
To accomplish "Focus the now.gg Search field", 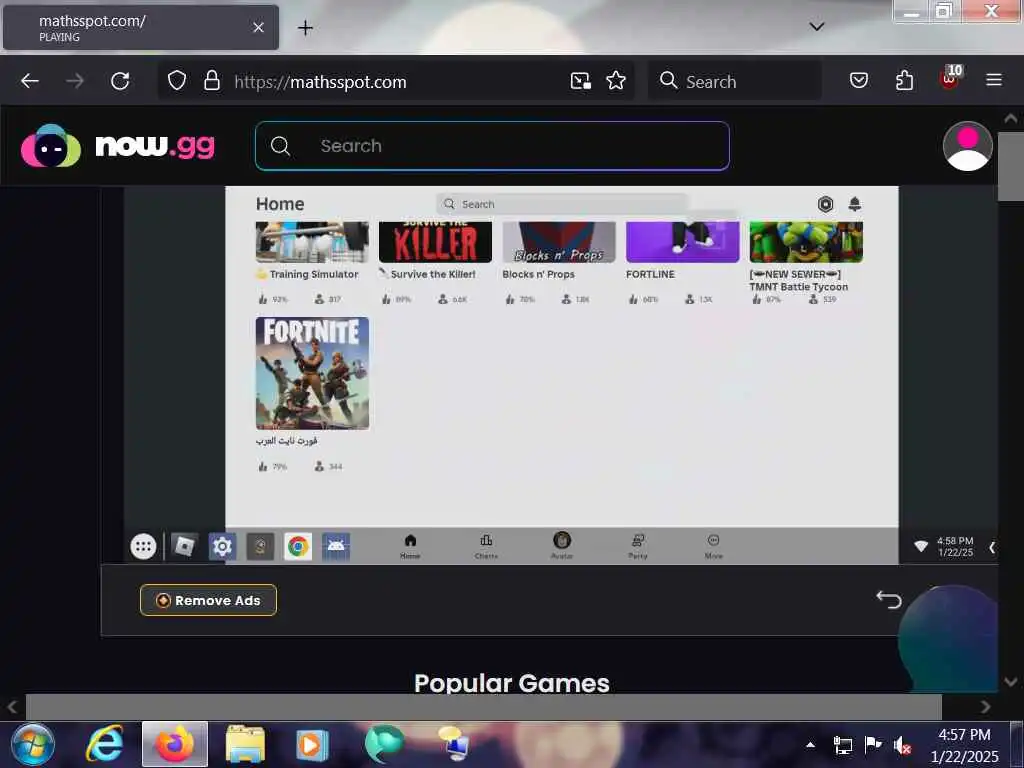I will click(x=492, y=146).
